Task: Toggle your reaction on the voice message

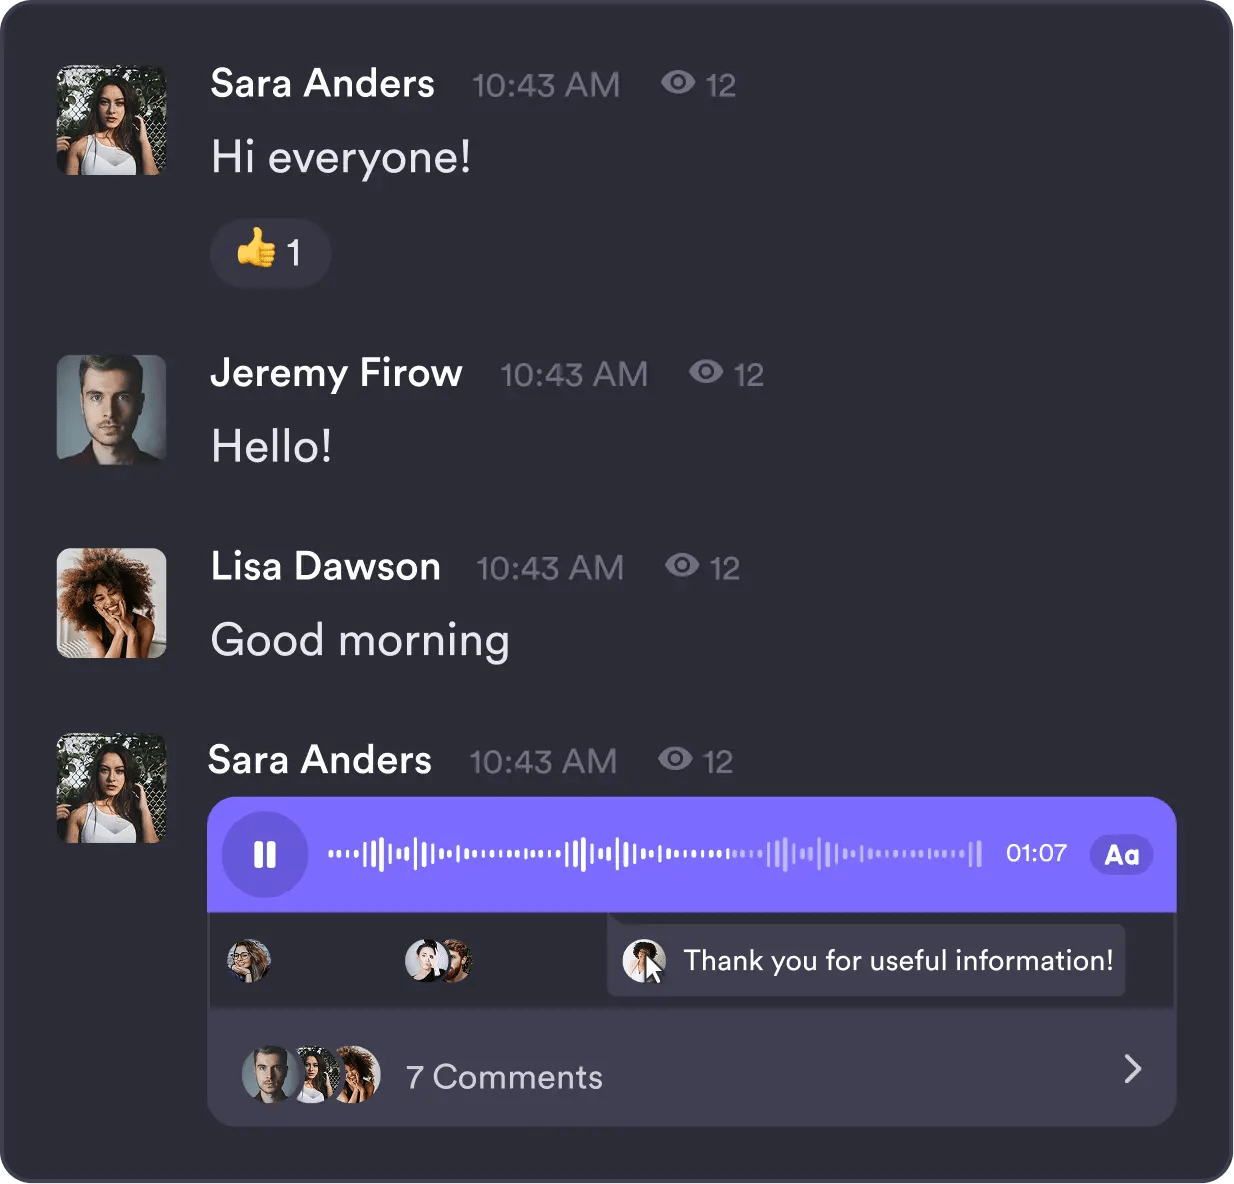Action: tap(250, 960)
